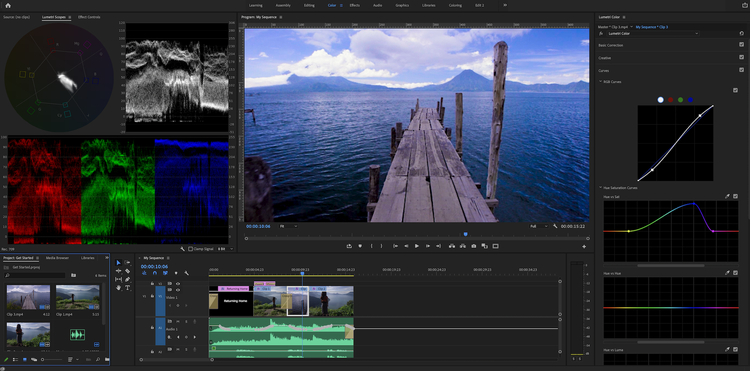Open the Effect Controls tab
This screenshot has width=750, height=371.
point(89,17)
